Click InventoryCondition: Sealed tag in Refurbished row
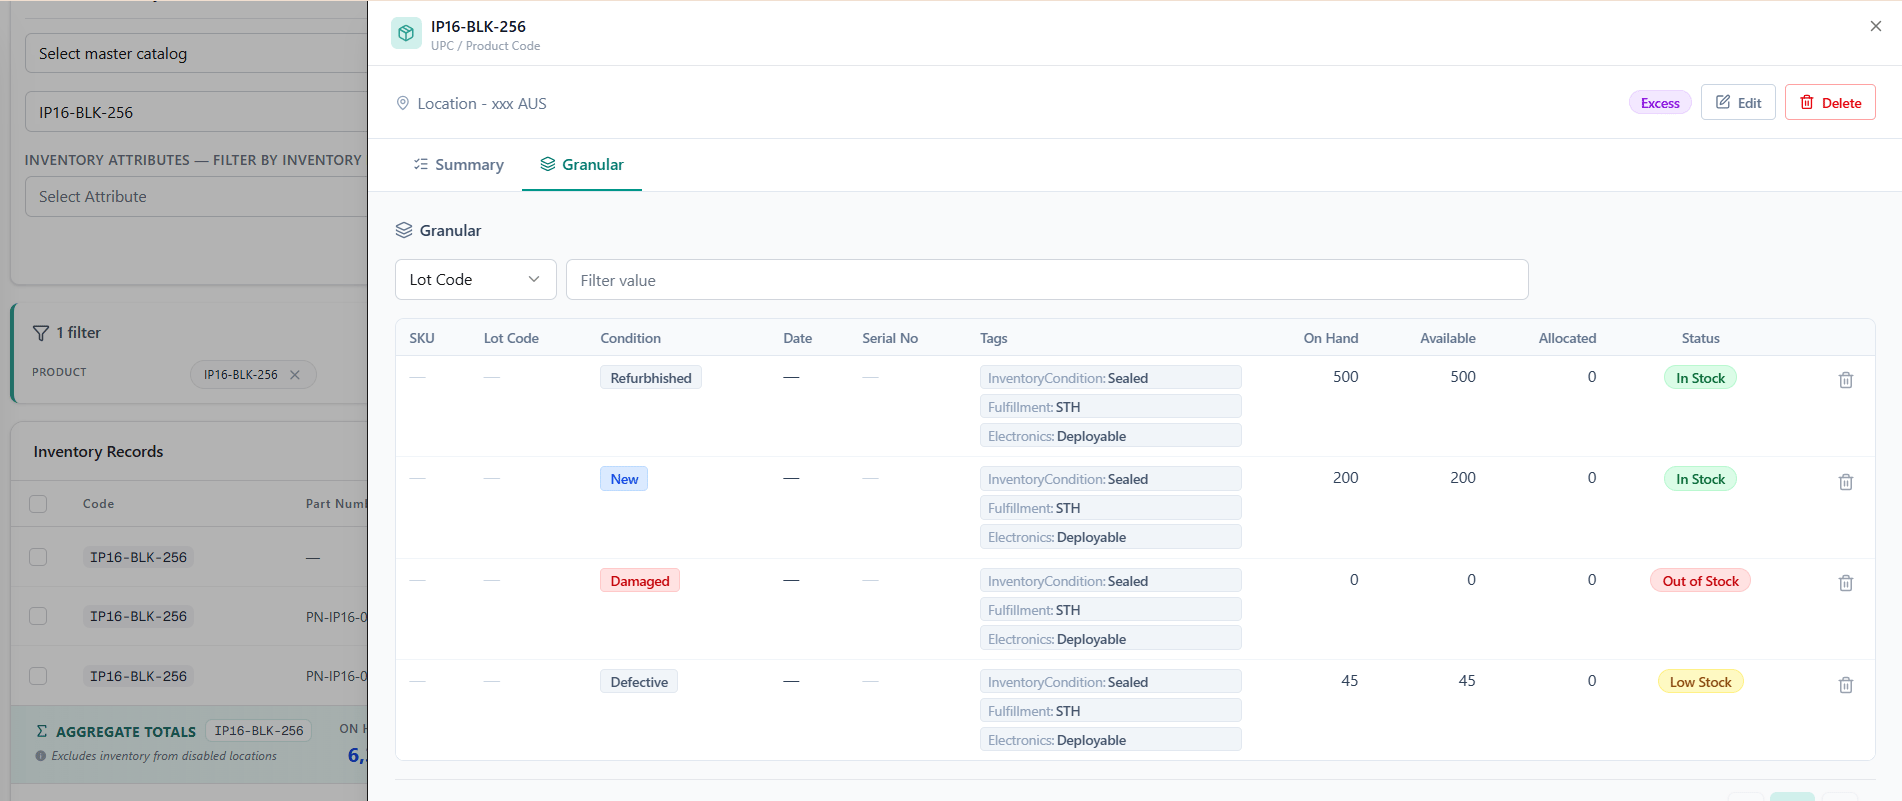The image size is (1902, 801). tap(1110, 378)
